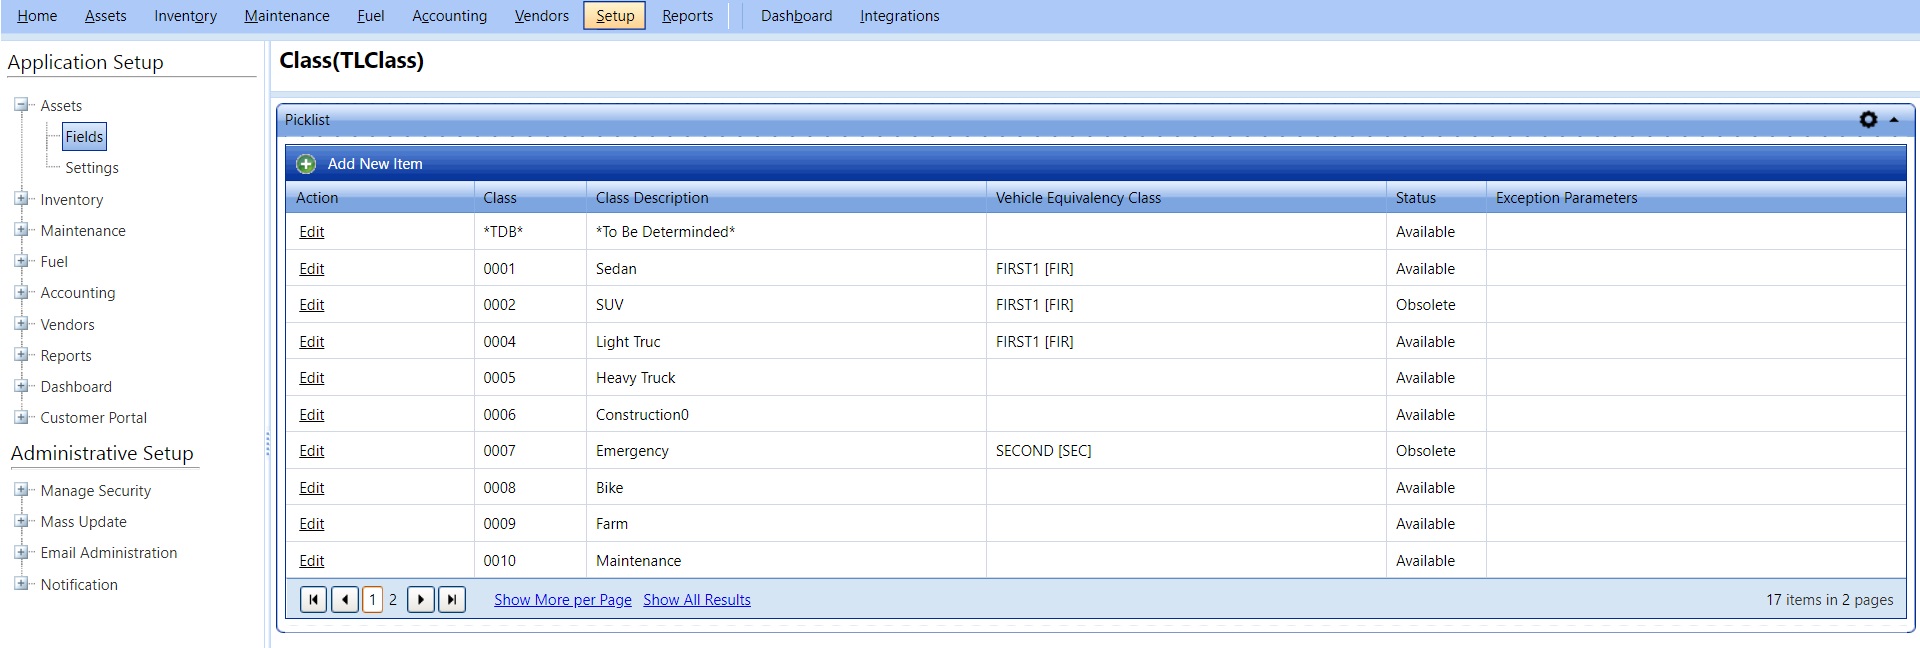The height and width of the screenshot is (648, 1920).
Task: Edit the 0009 Farm row
Action: 312,524
